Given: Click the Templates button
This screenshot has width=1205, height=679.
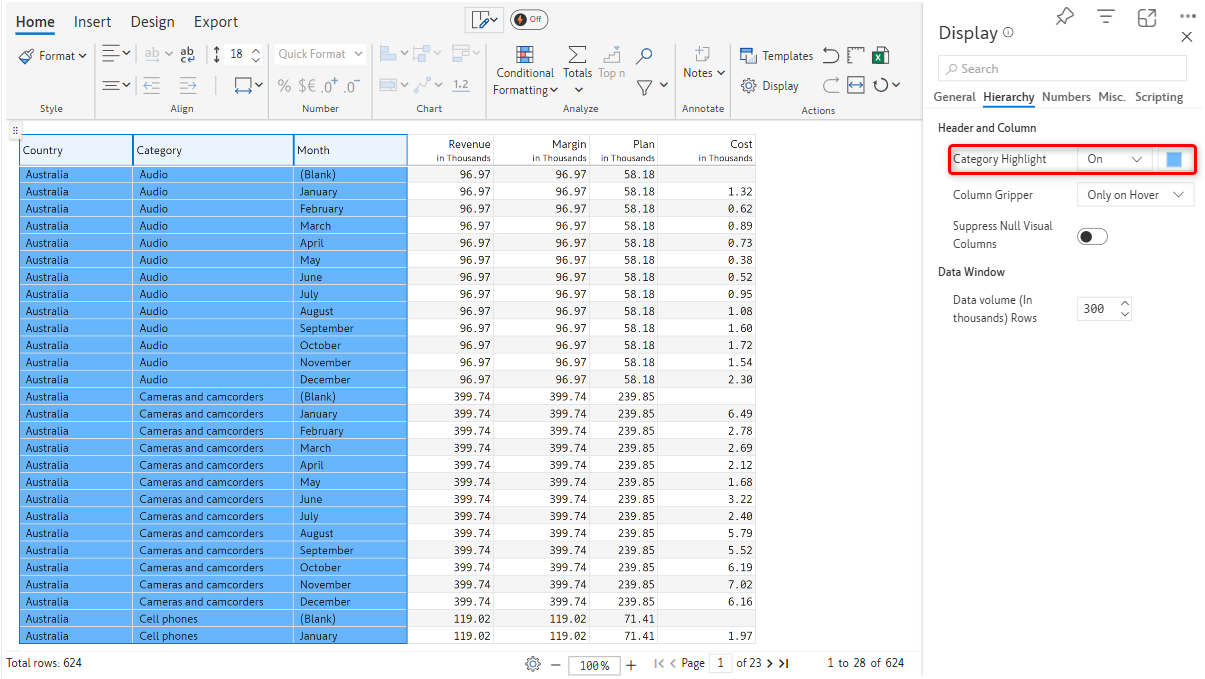Looking at the screenshot, I should 776,56.
